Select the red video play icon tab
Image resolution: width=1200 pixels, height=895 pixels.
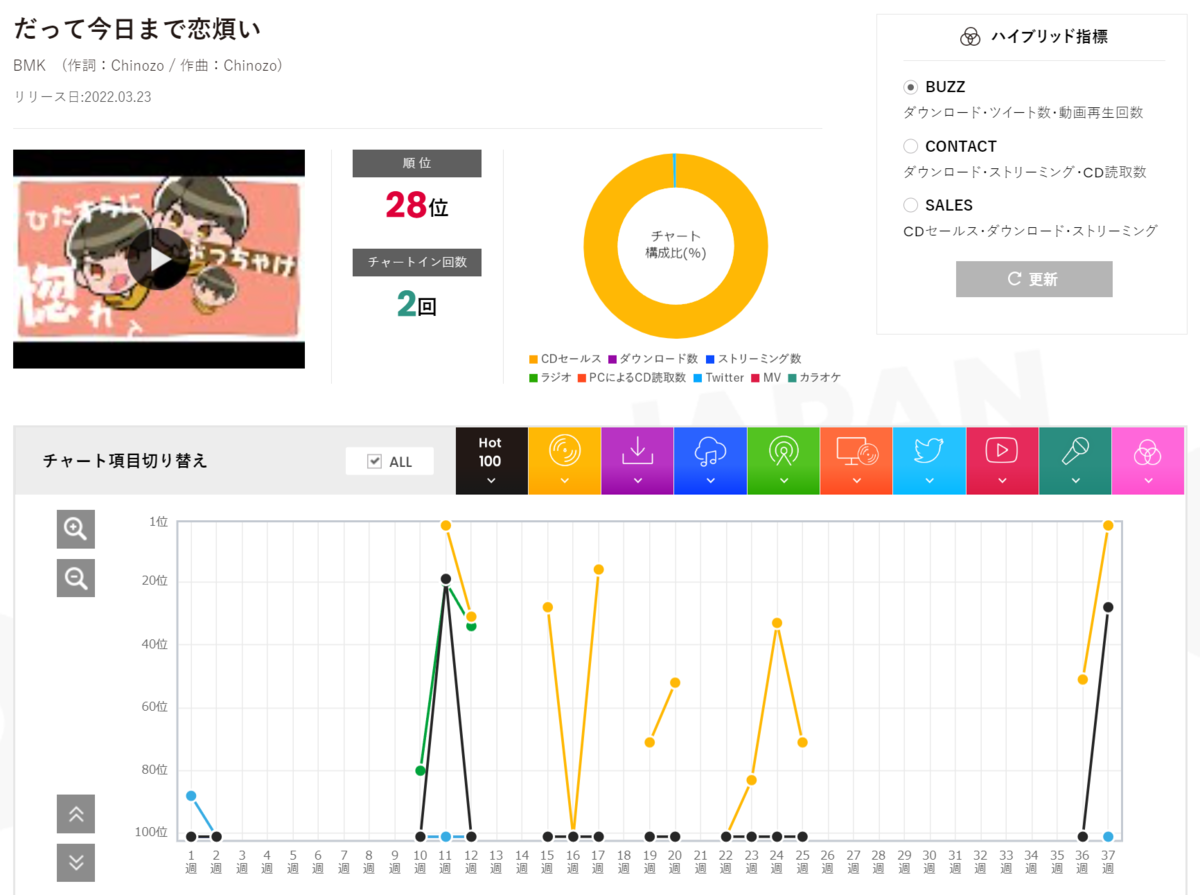pyautogui.click(x=1002, y=461)
